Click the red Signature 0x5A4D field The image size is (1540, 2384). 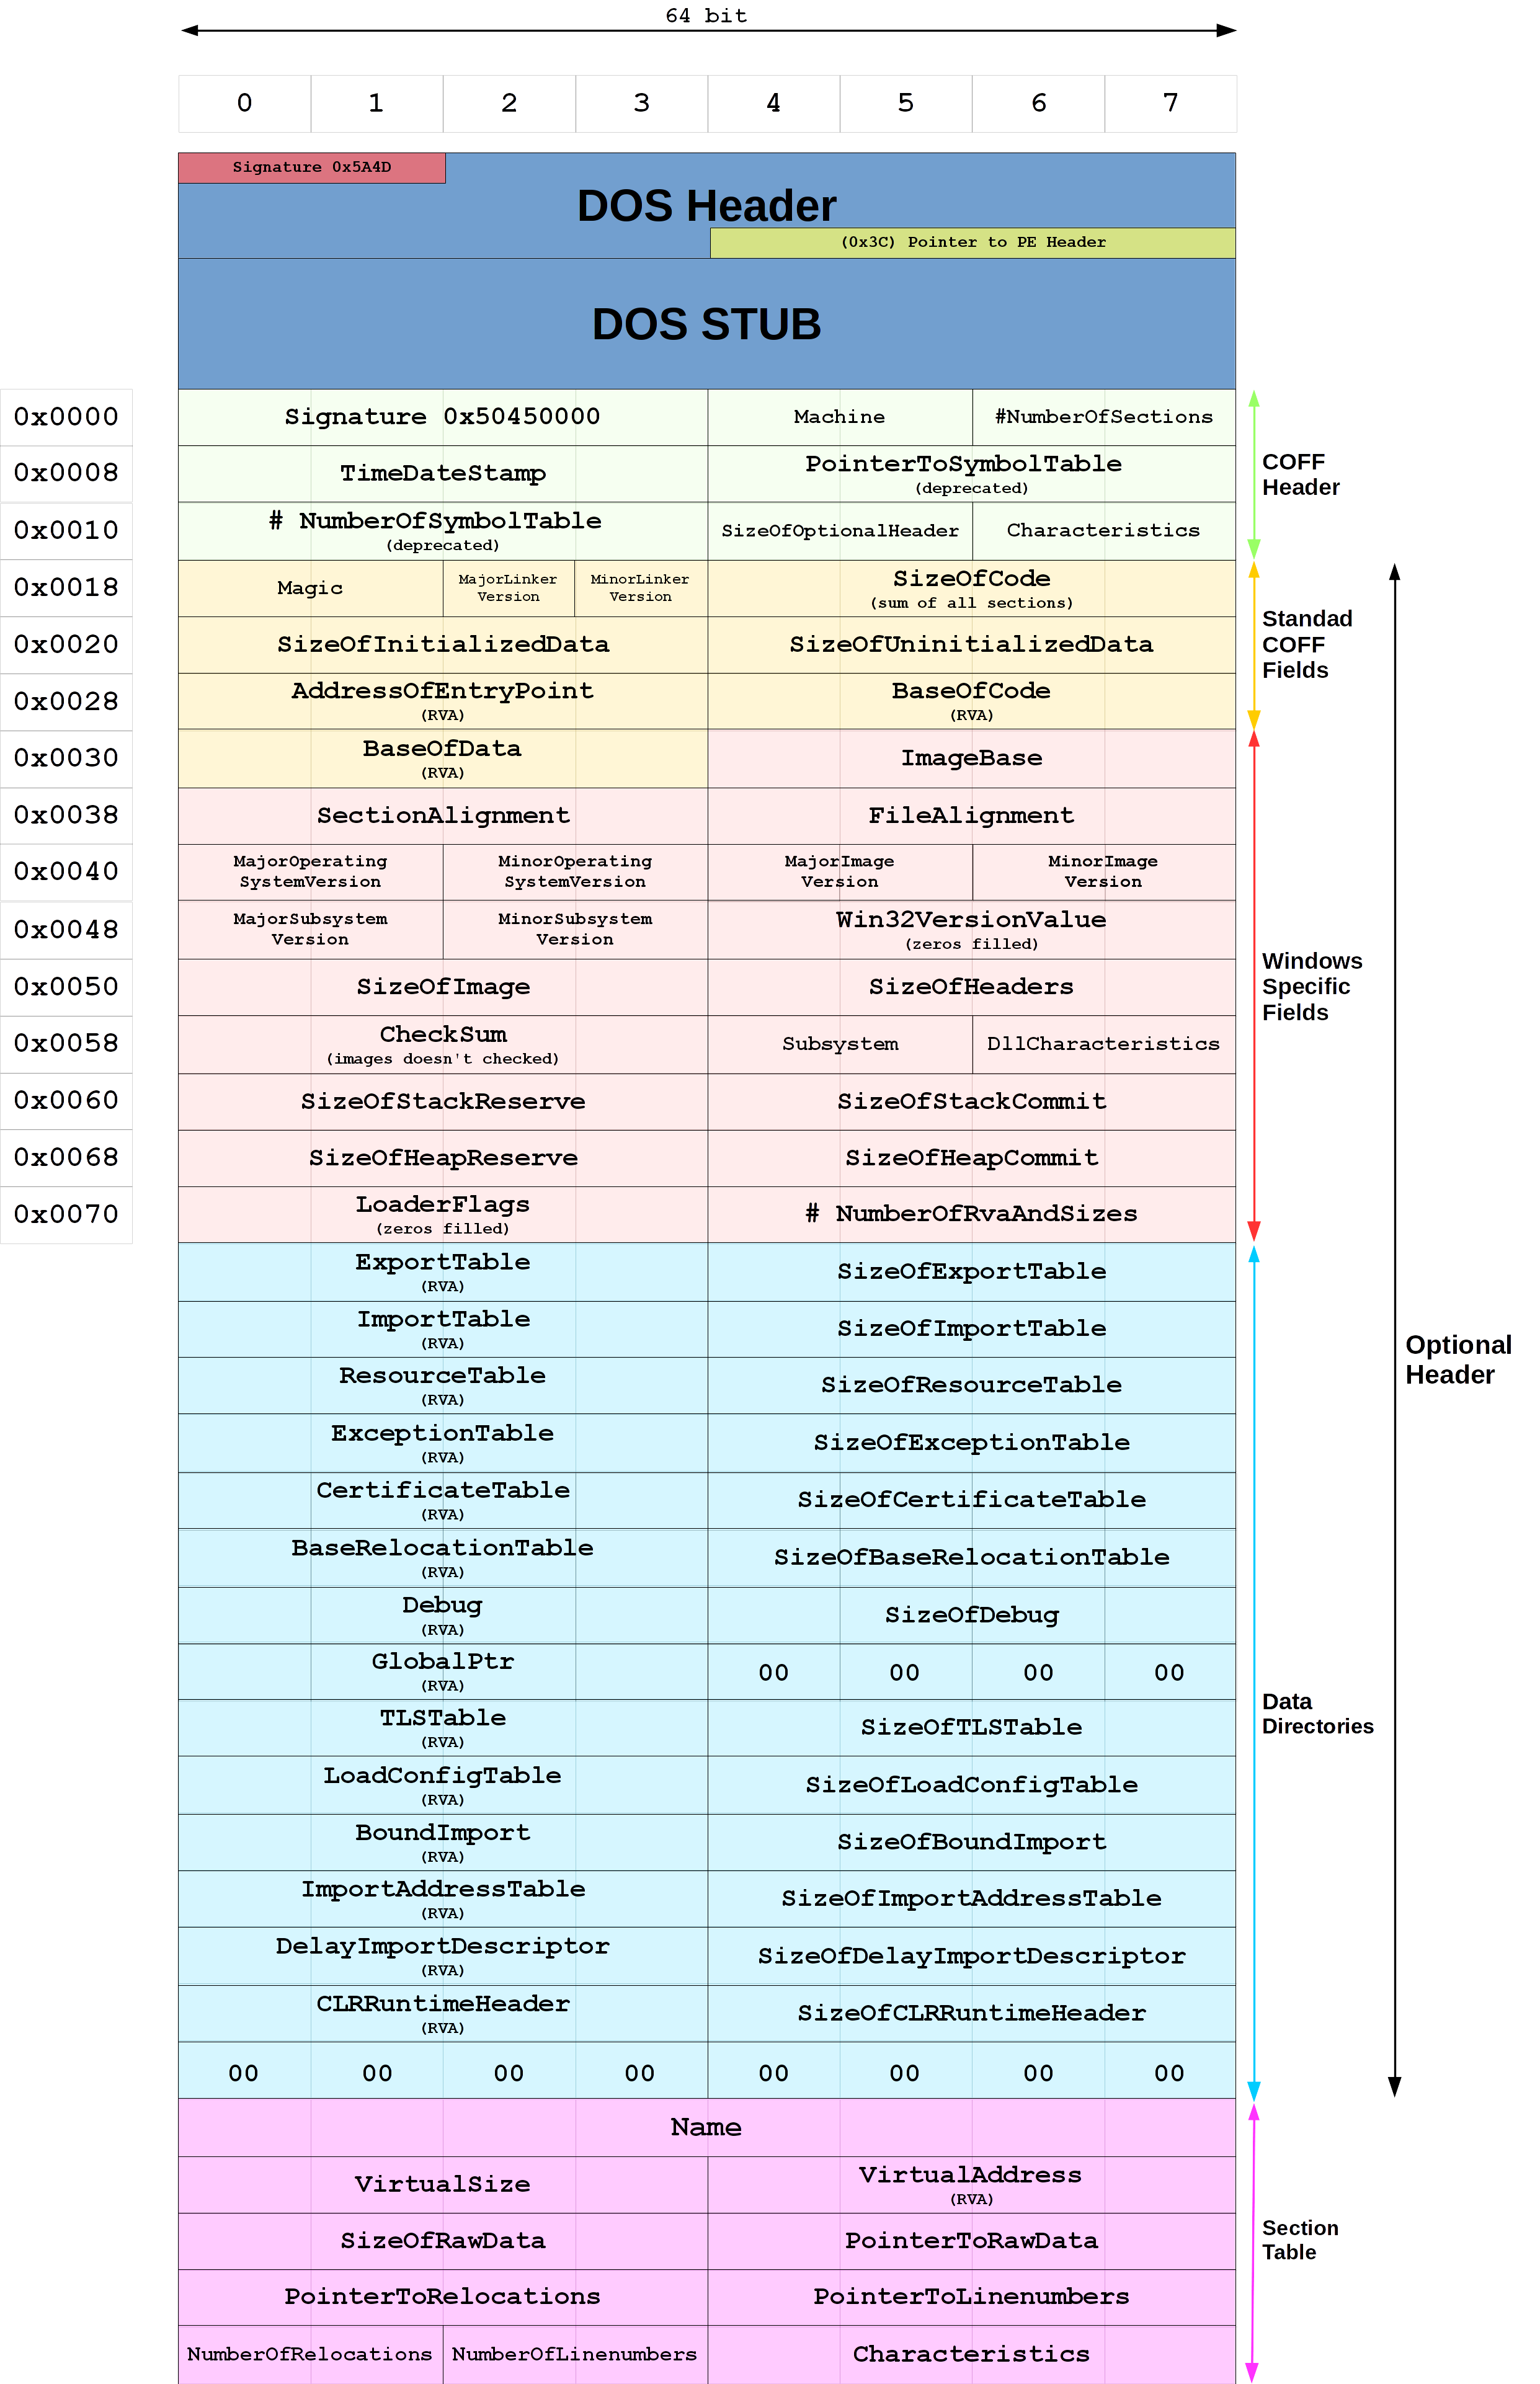point(312,167)
